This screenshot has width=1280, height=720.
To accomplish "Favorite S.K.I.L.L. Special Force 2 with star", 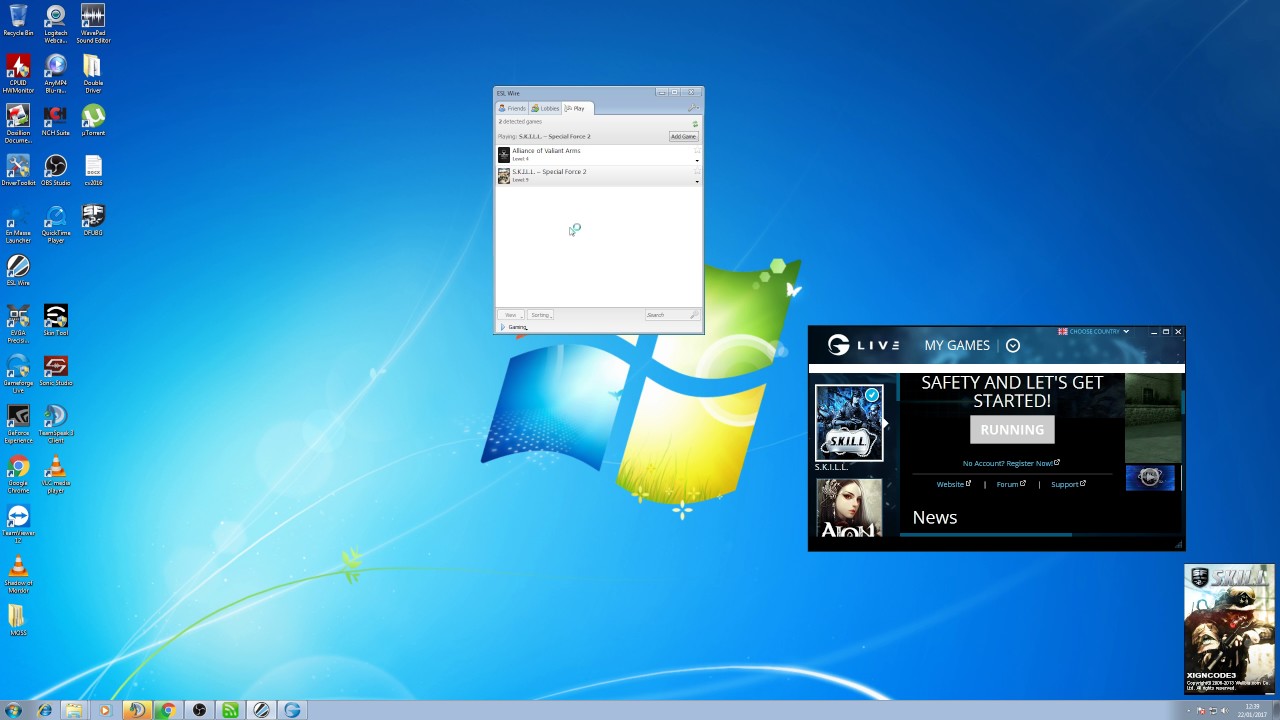I will pos(697,171).
